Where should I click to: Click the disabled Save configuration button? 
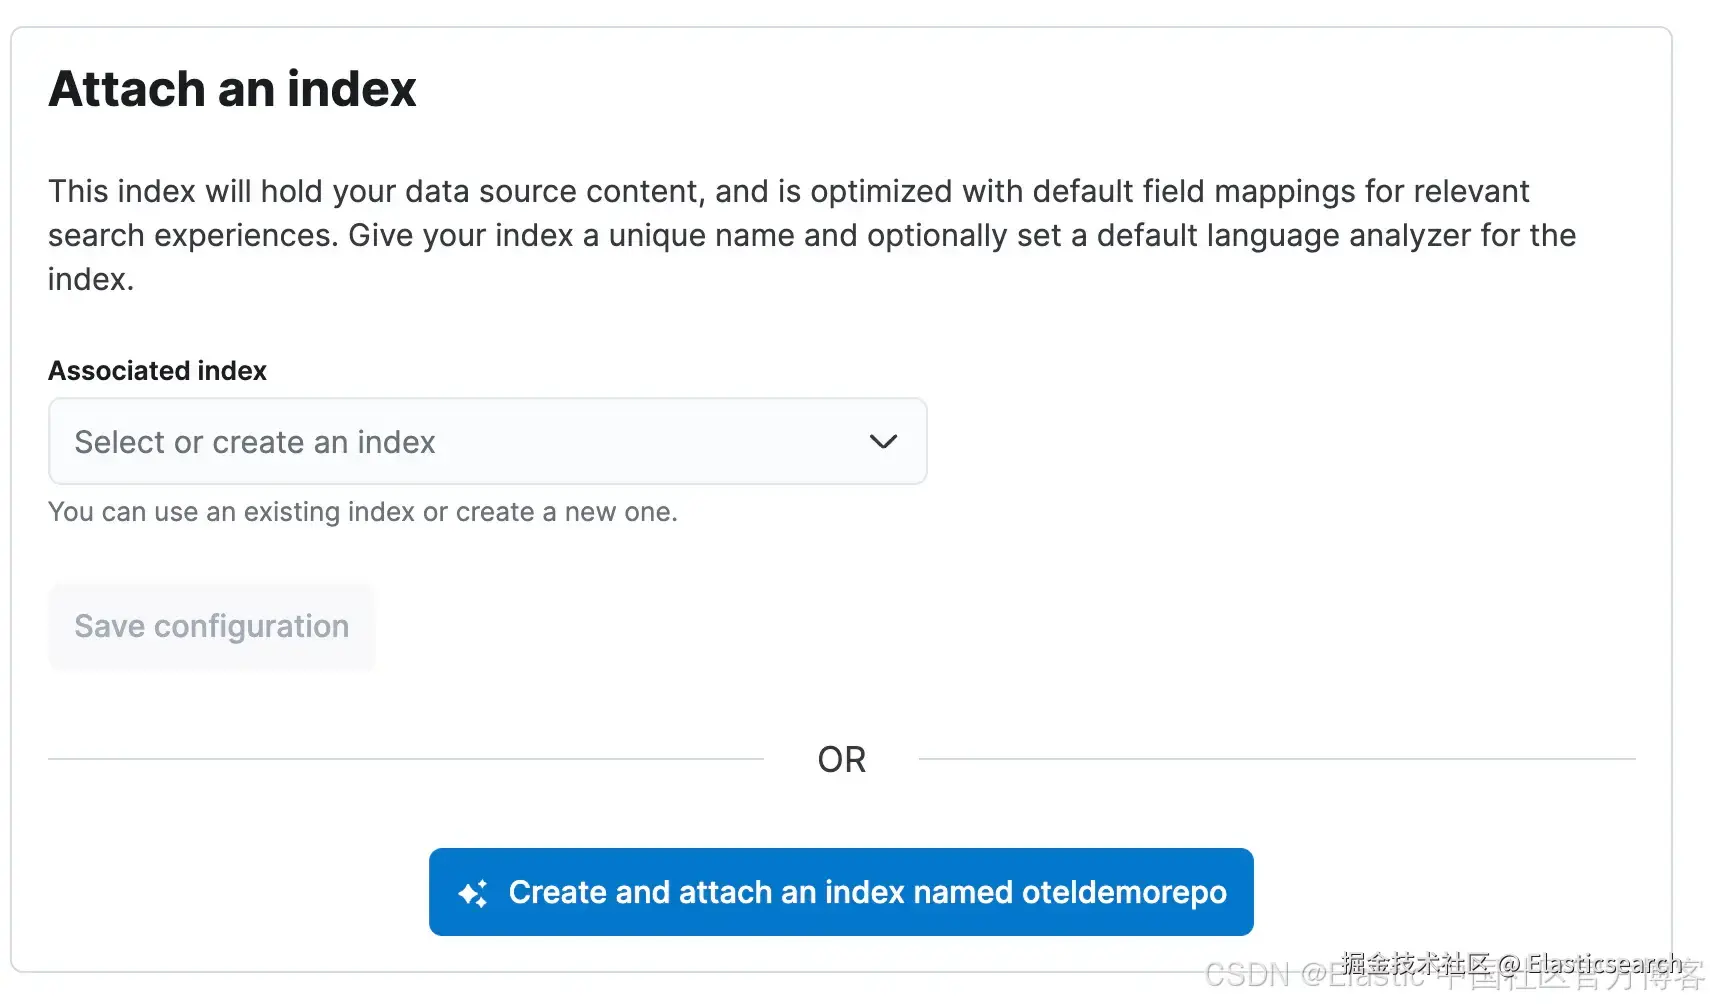click(212, 627)
